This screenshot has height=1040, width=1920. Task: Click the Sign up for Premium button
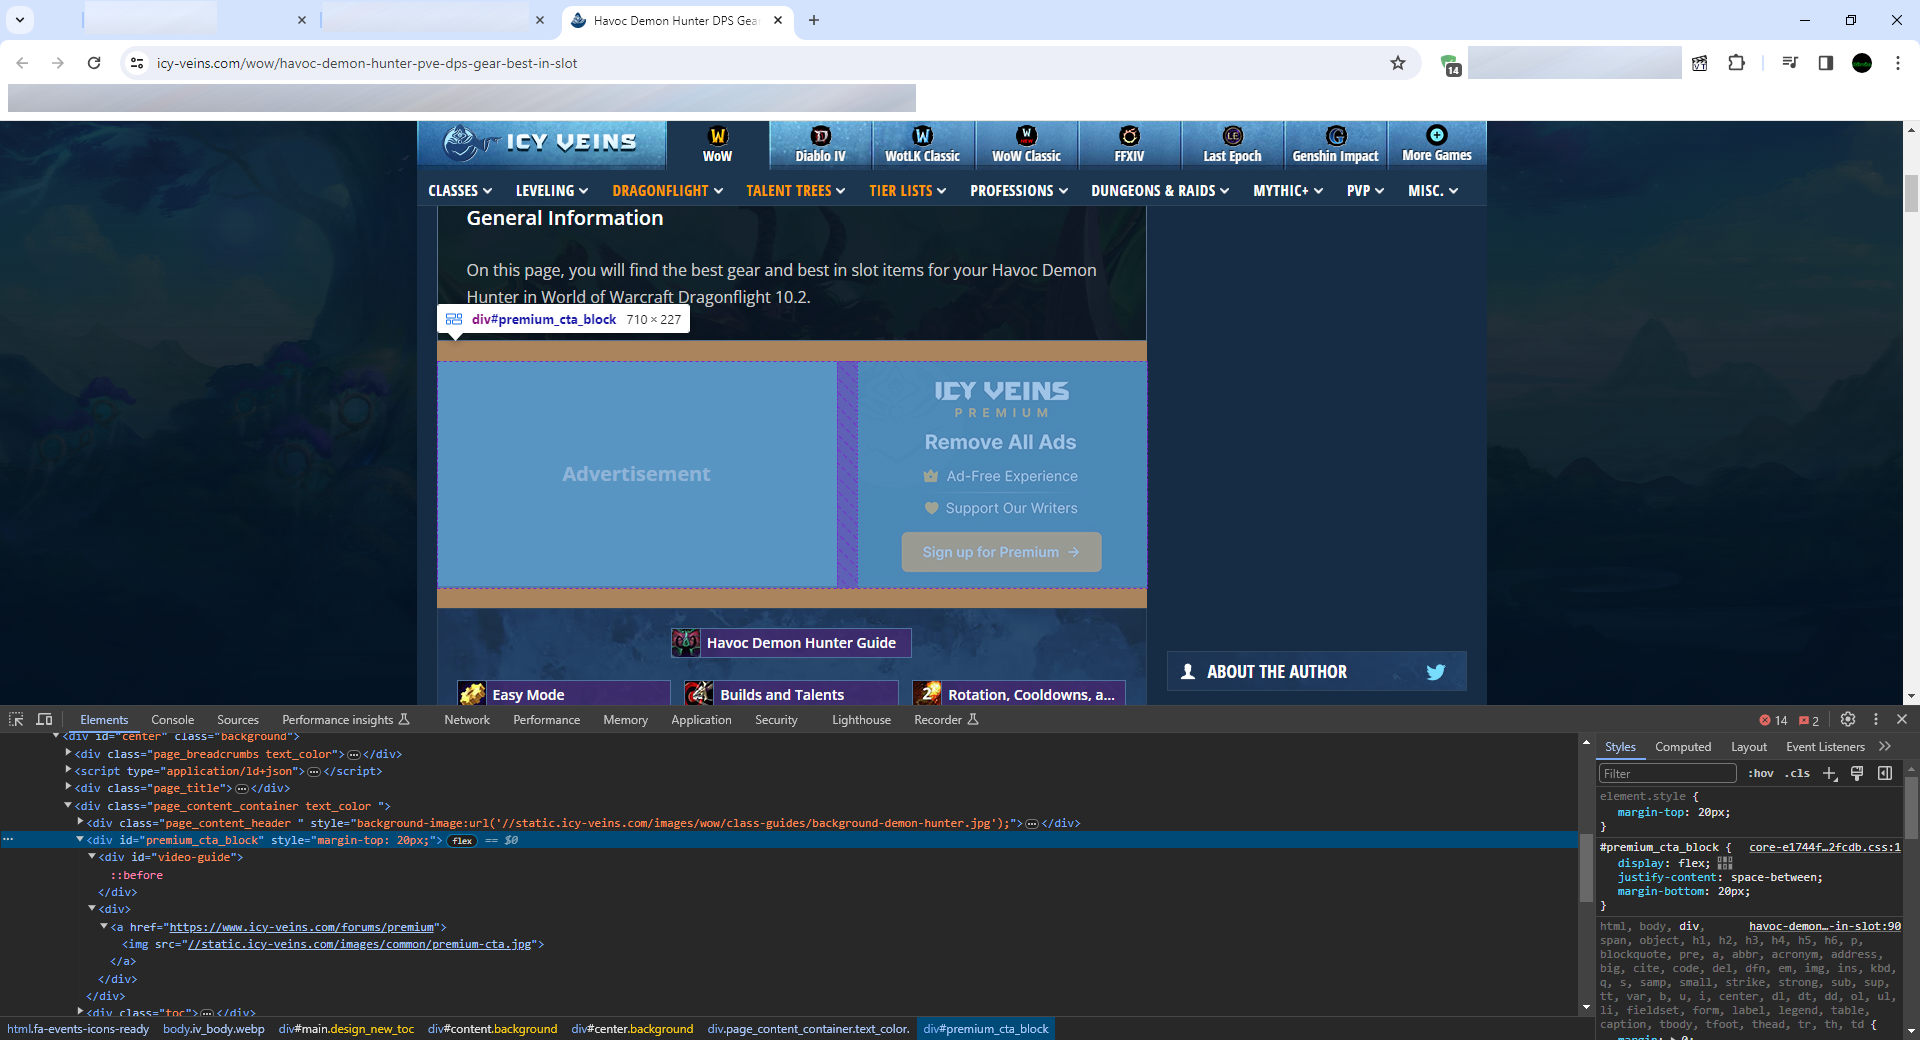click(1001, 552)
